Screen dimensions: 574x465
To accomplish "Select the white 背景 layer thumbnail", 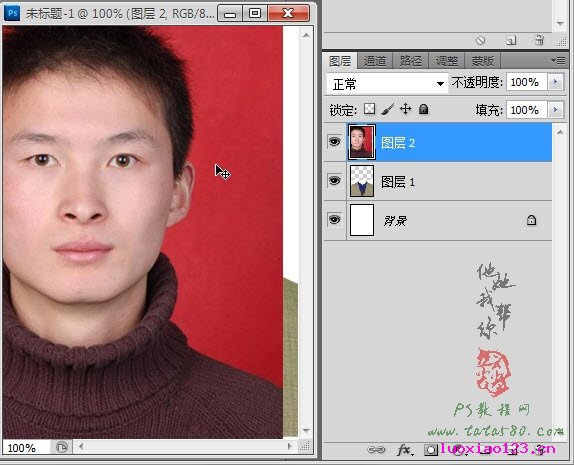I will coord(362,220).
